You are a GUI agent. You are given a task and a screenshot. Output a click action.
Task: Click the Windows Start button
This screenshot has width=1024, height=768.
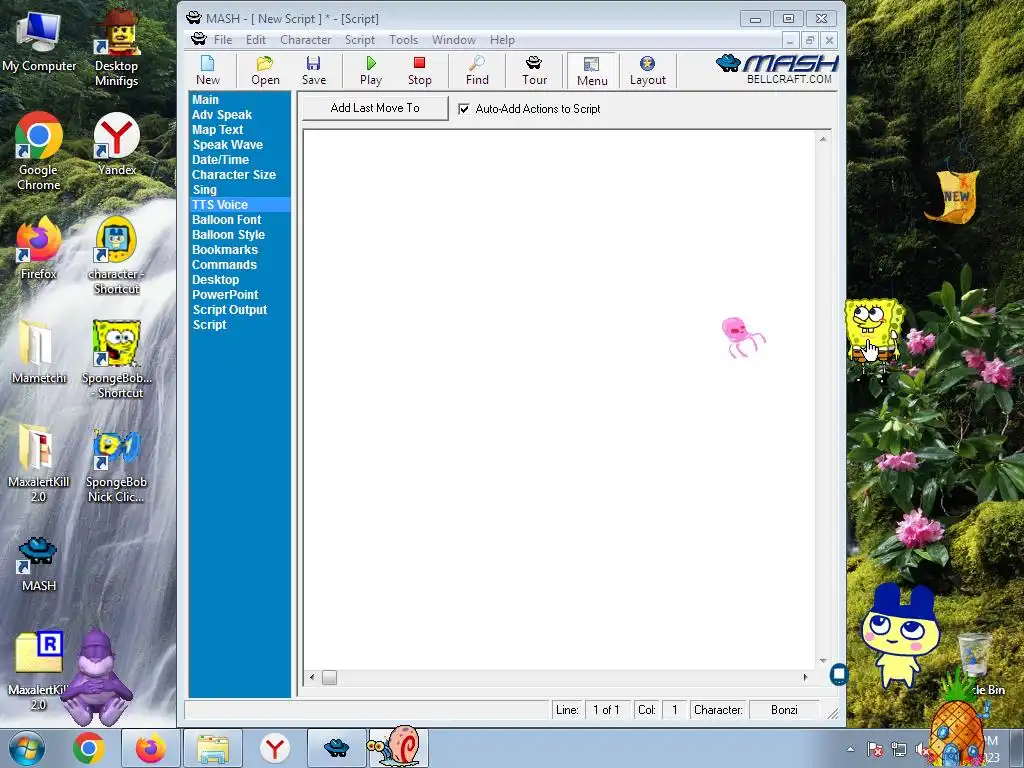27,748
